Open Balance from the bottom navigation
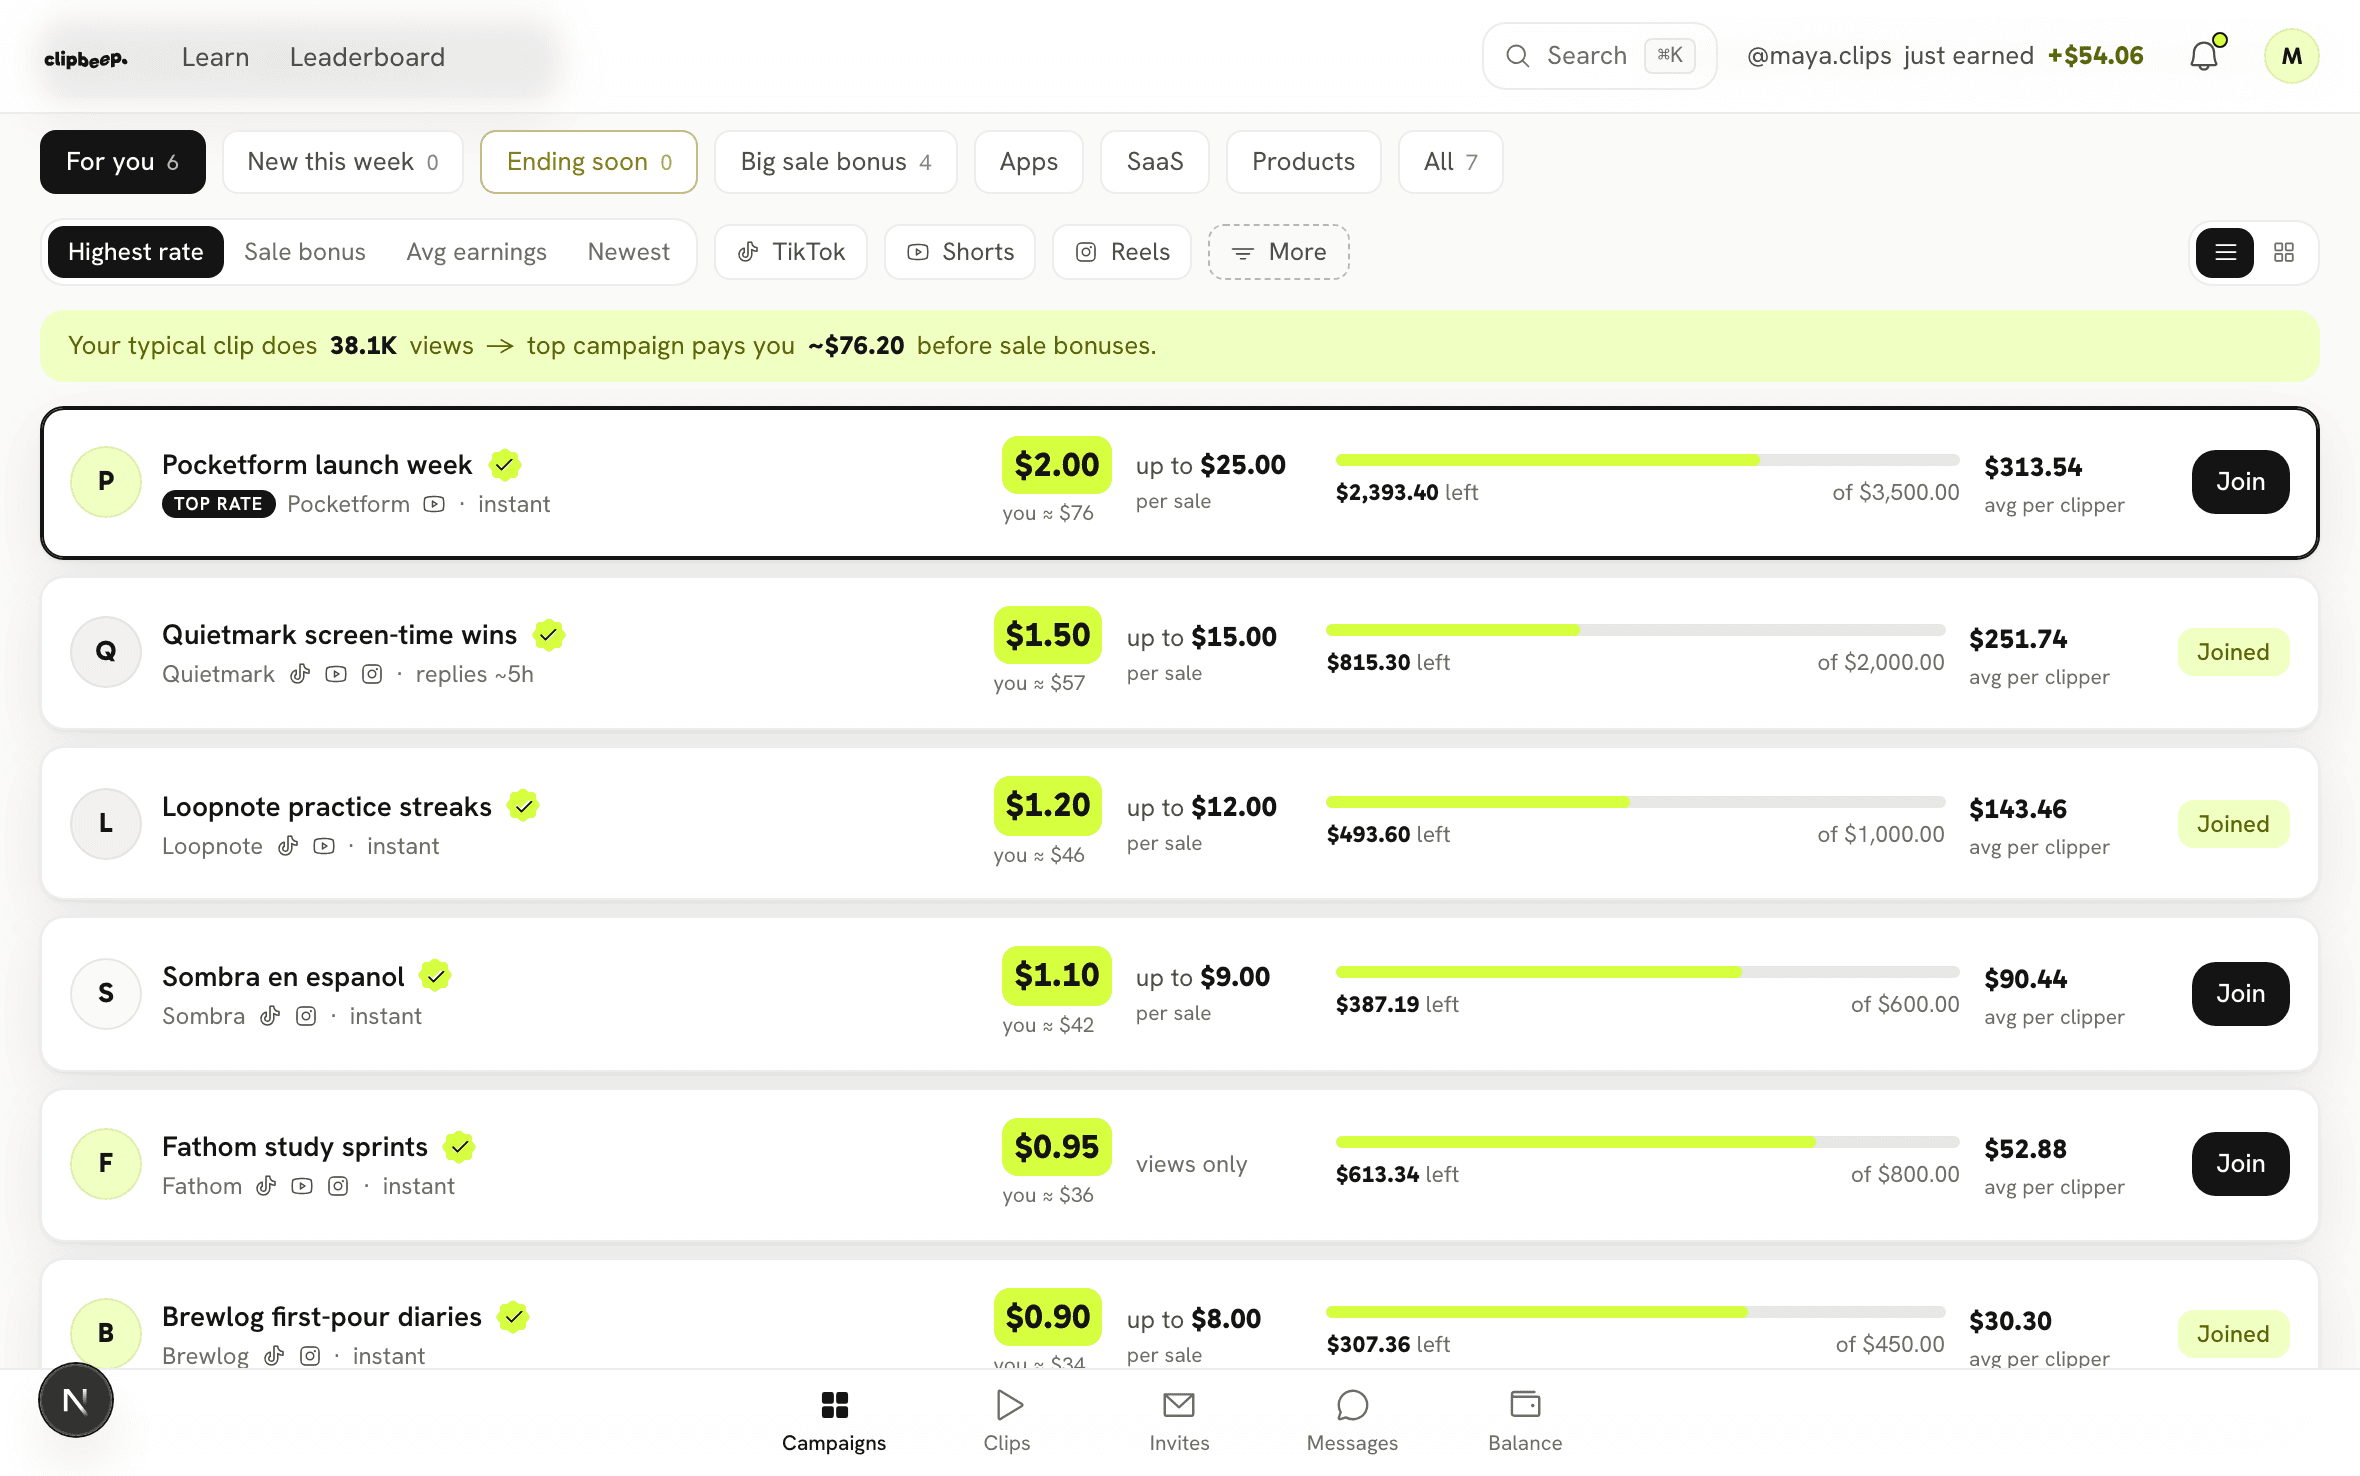Screen dimensions: 2360x1476 click(x=1525, y=1420)
